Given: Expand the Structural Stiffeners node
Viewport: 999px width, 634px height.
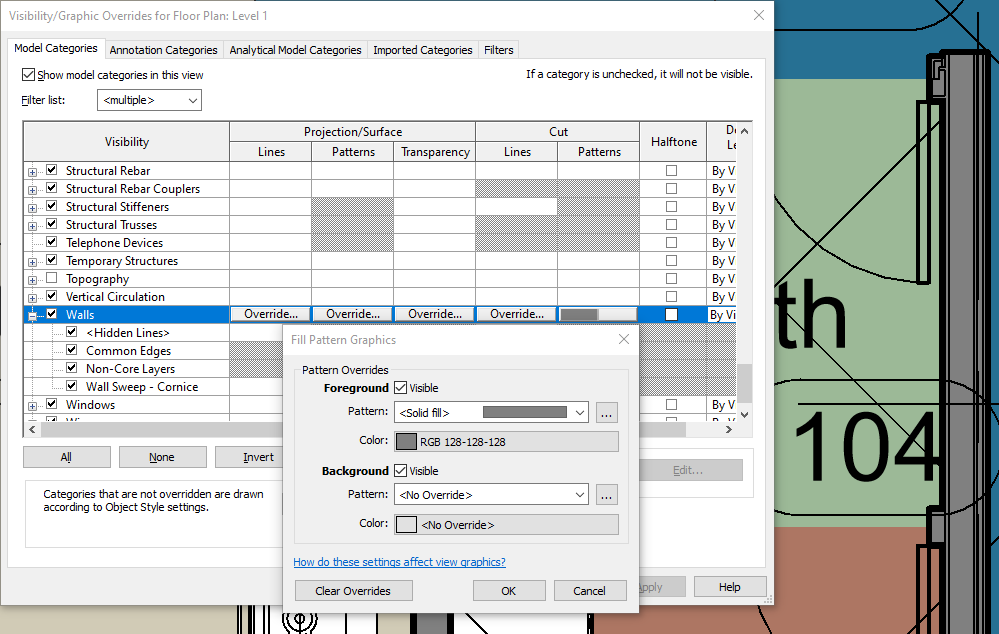Looking at the screenshot, I should click(x=32, y=208).
